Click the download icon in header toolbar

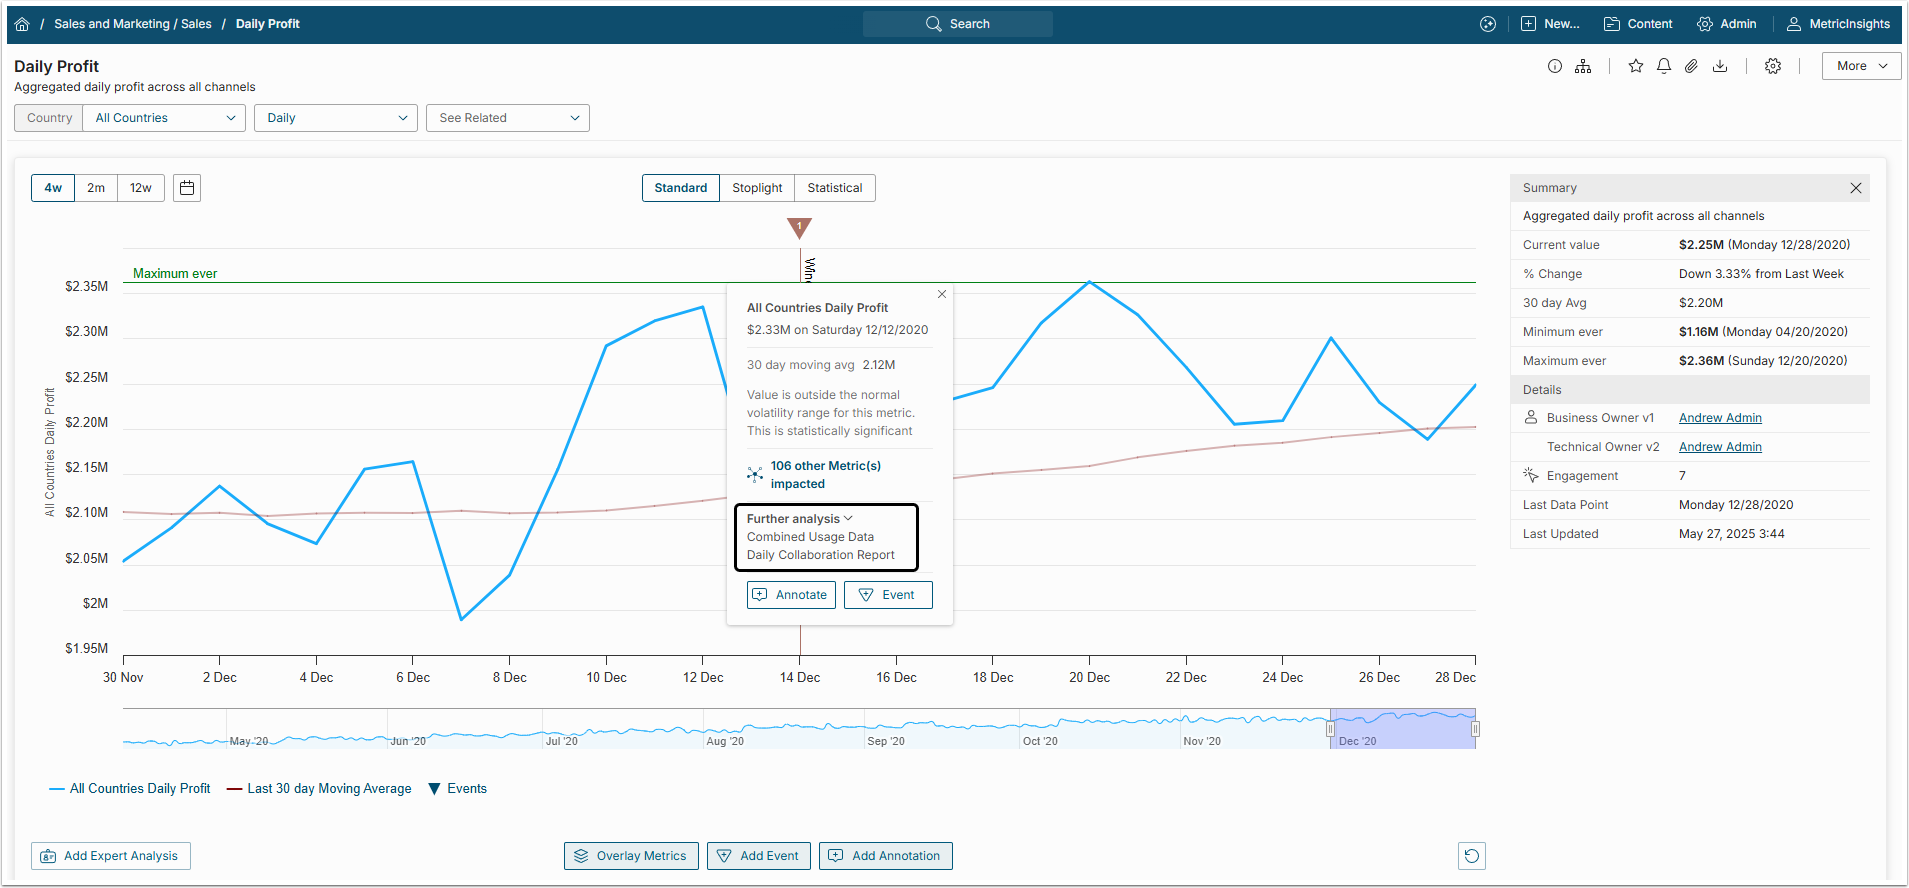1720,66
